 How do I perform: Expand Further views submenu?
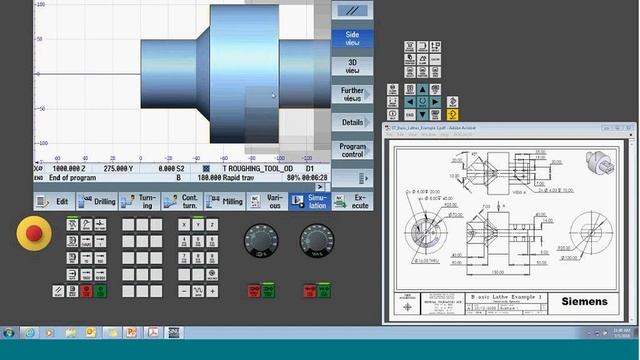[352, 94]
